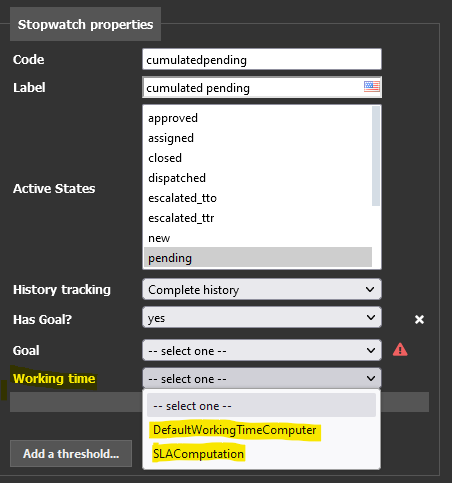
Task: Click the US flag language icon
Action: pos(371,87)
